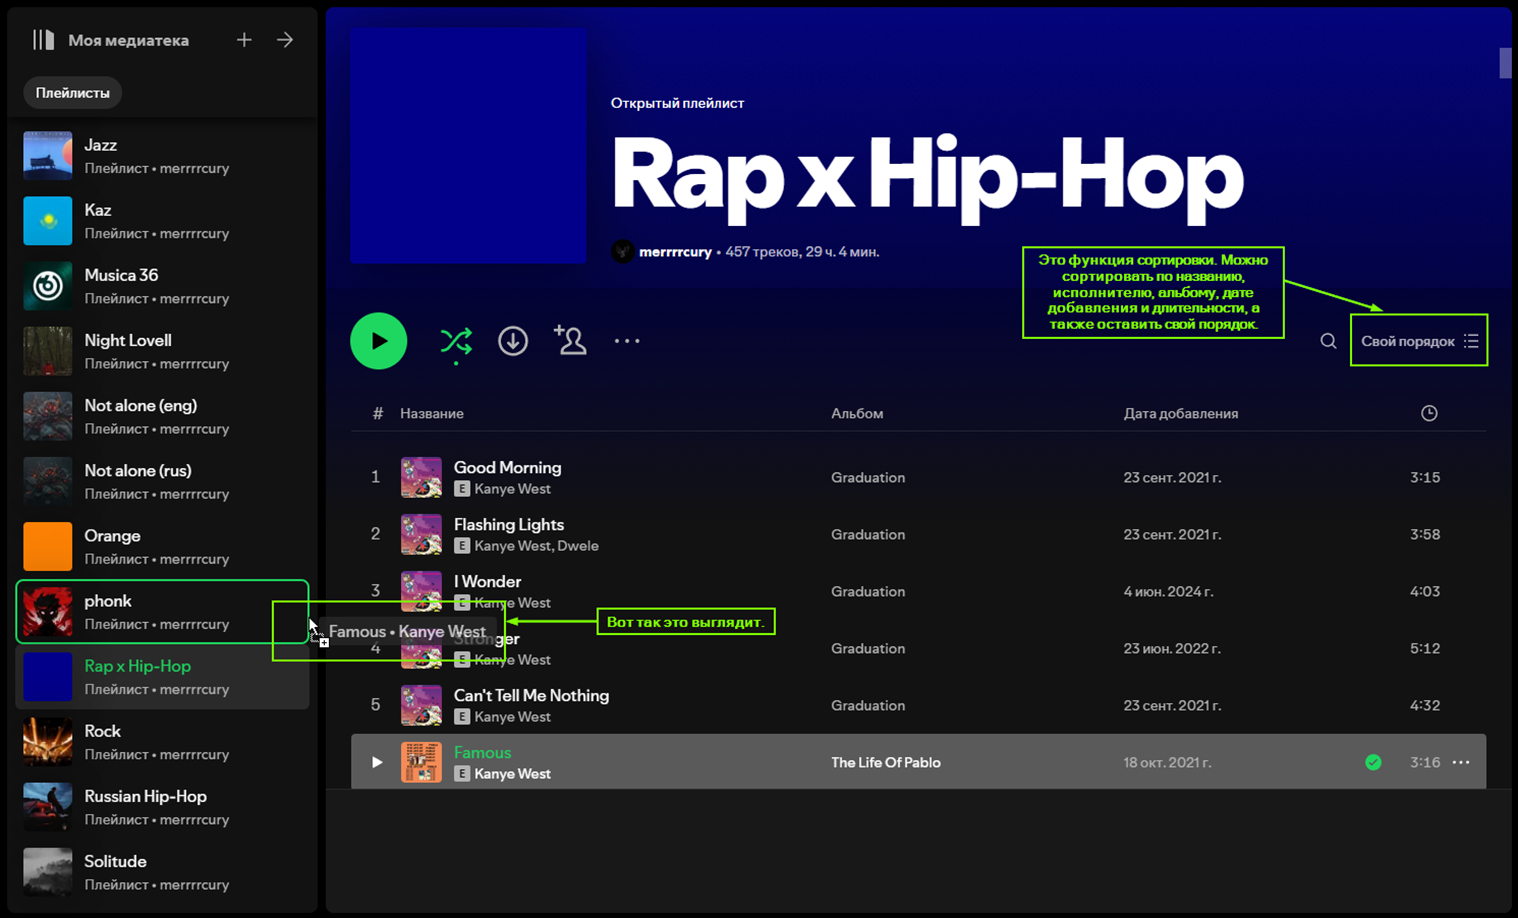Click Flashing Lights album art thumbnail
Screen dimensions: 1518x918
click(421, 534)
